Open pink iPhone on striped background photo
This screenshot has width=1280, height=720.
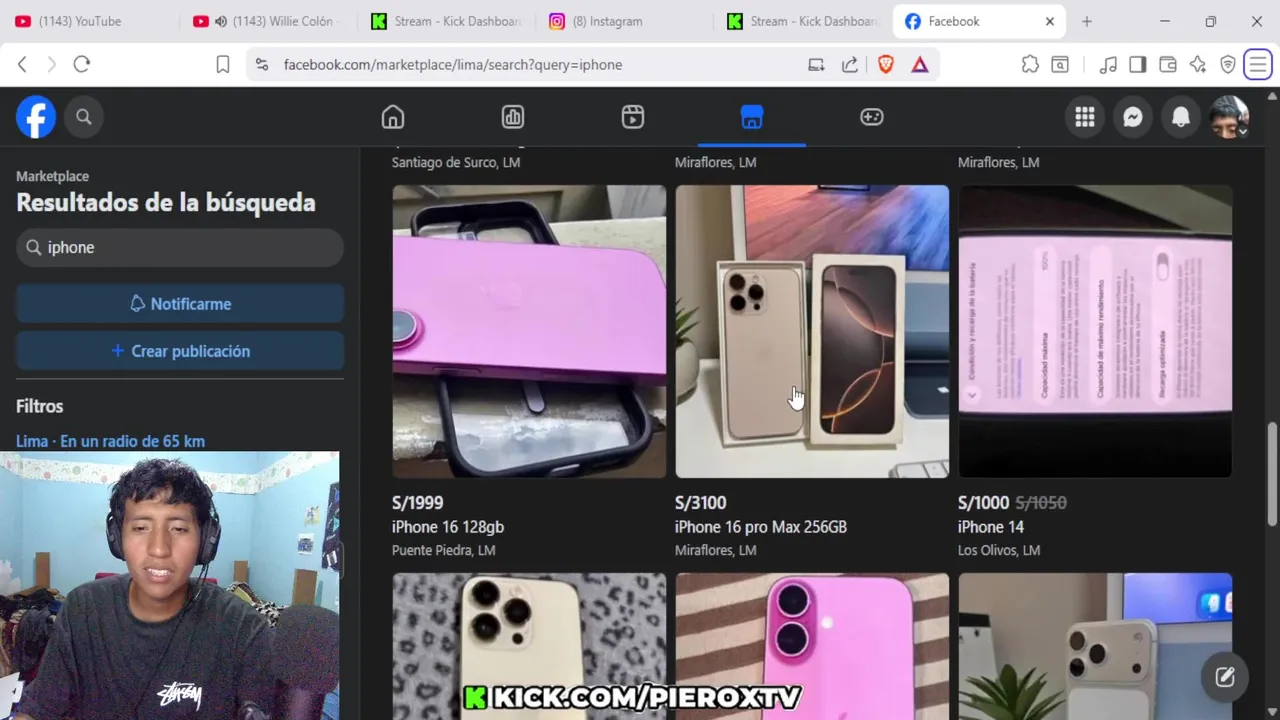tap(812, 646)
